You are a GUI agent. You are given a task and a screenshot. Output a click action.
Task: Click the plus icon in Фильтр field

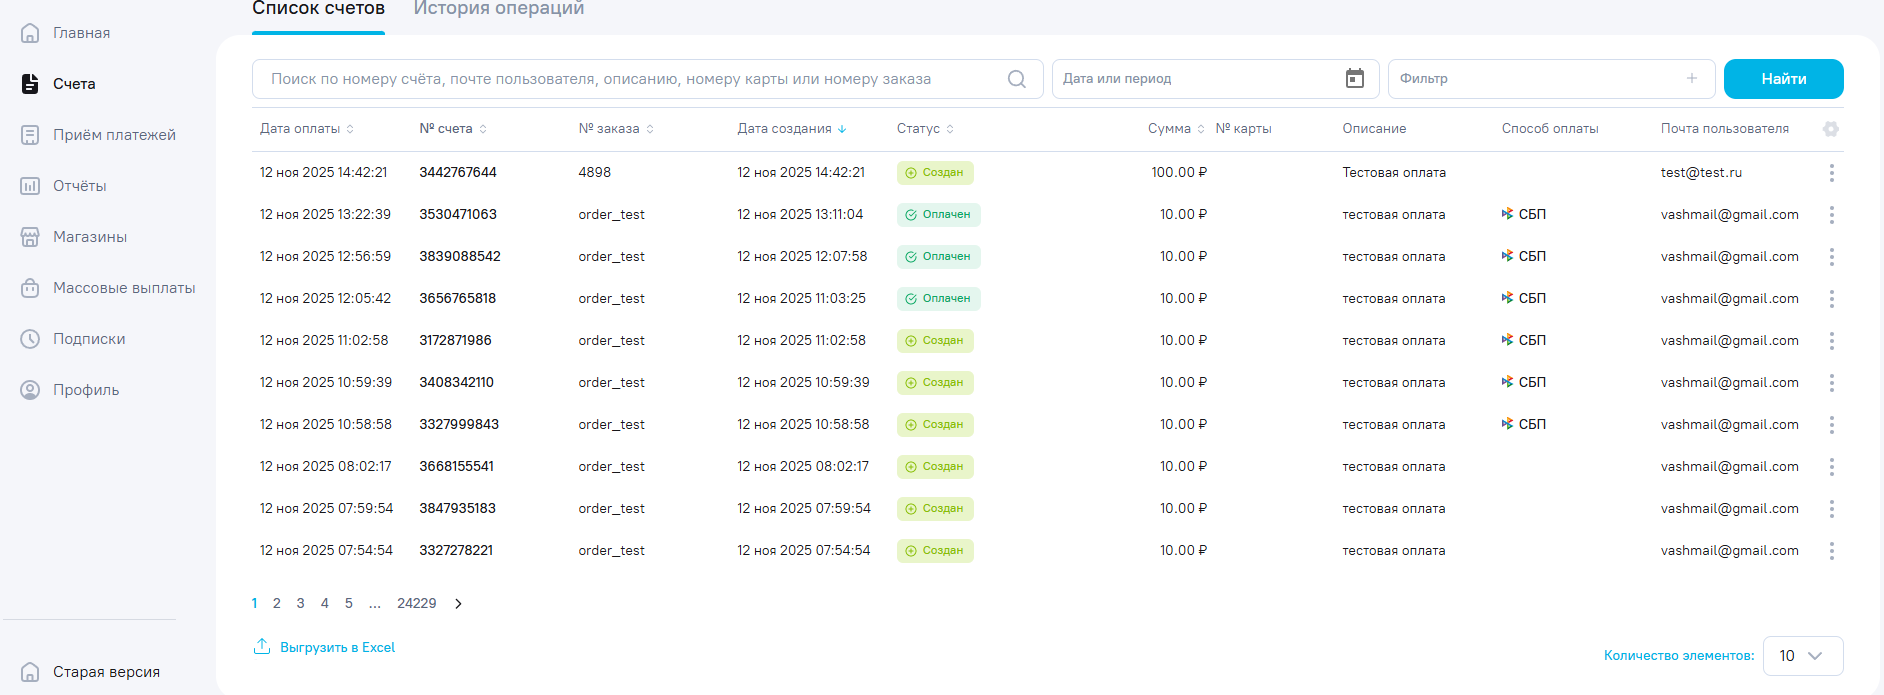[1691, 79]
